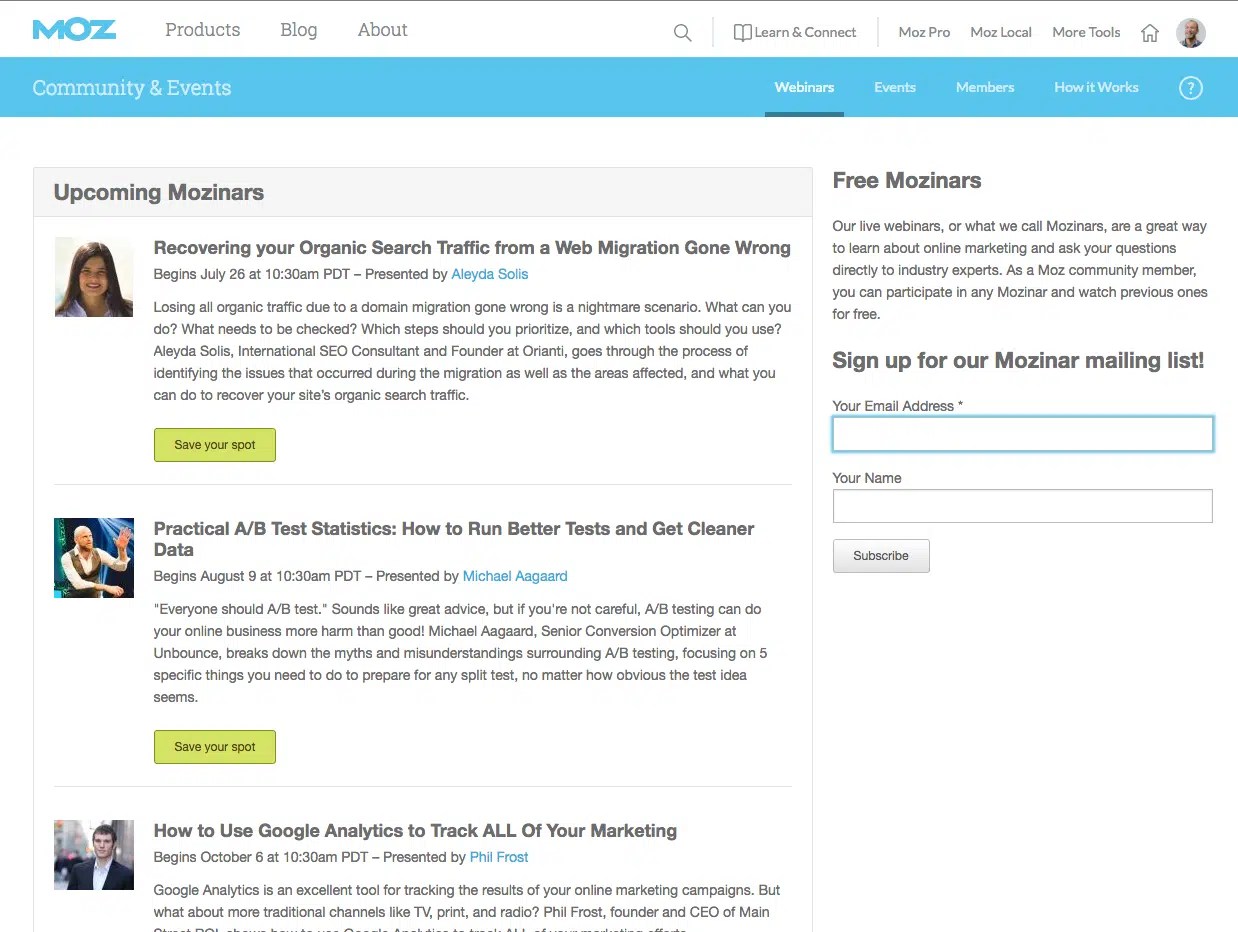Select the Webinars tab
Viewport: 1238px width, 932px height.
804,87
